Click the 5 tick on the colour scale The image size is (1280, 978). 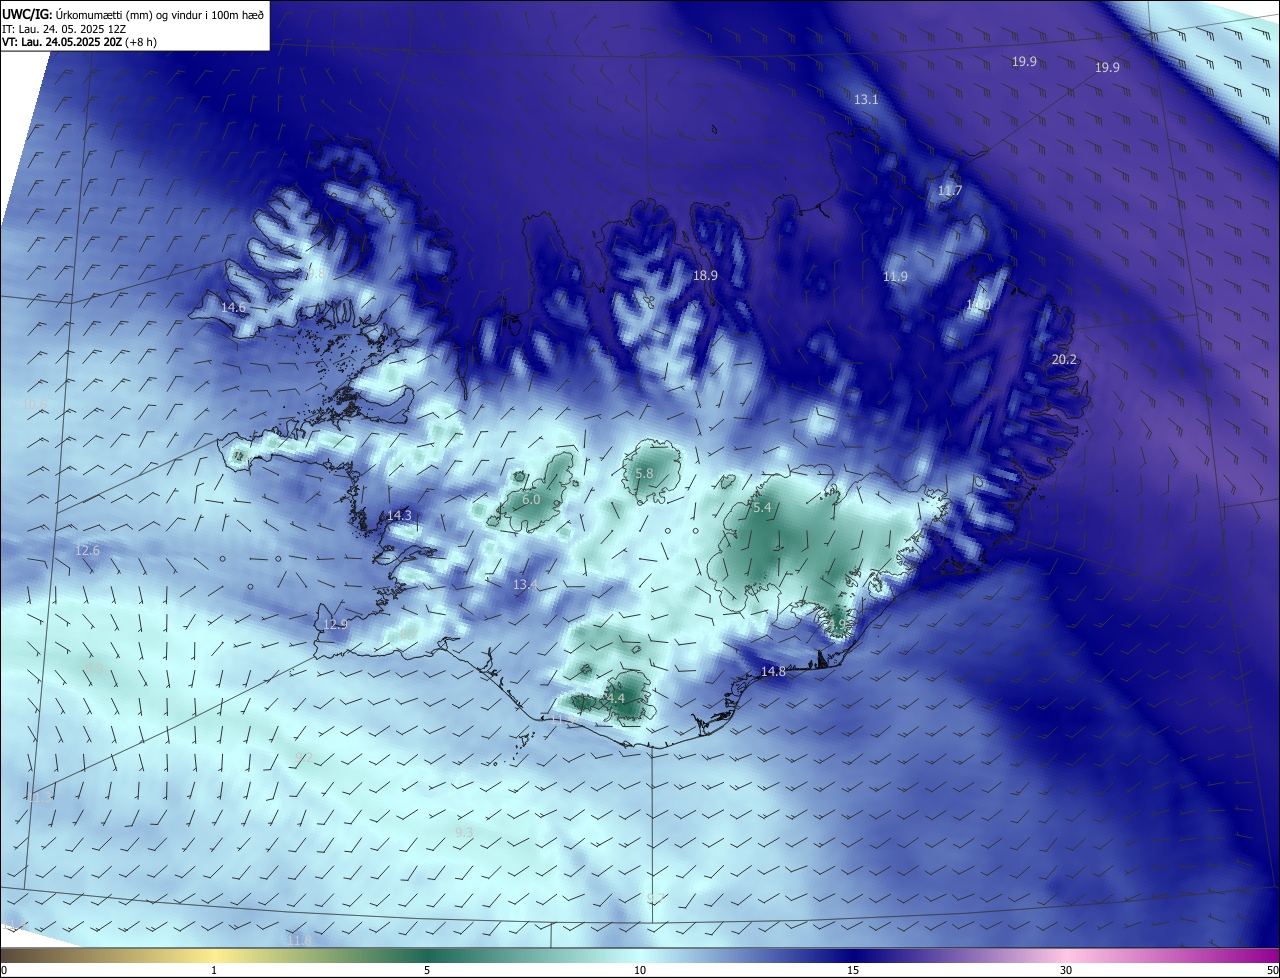(x=427, y=970)
